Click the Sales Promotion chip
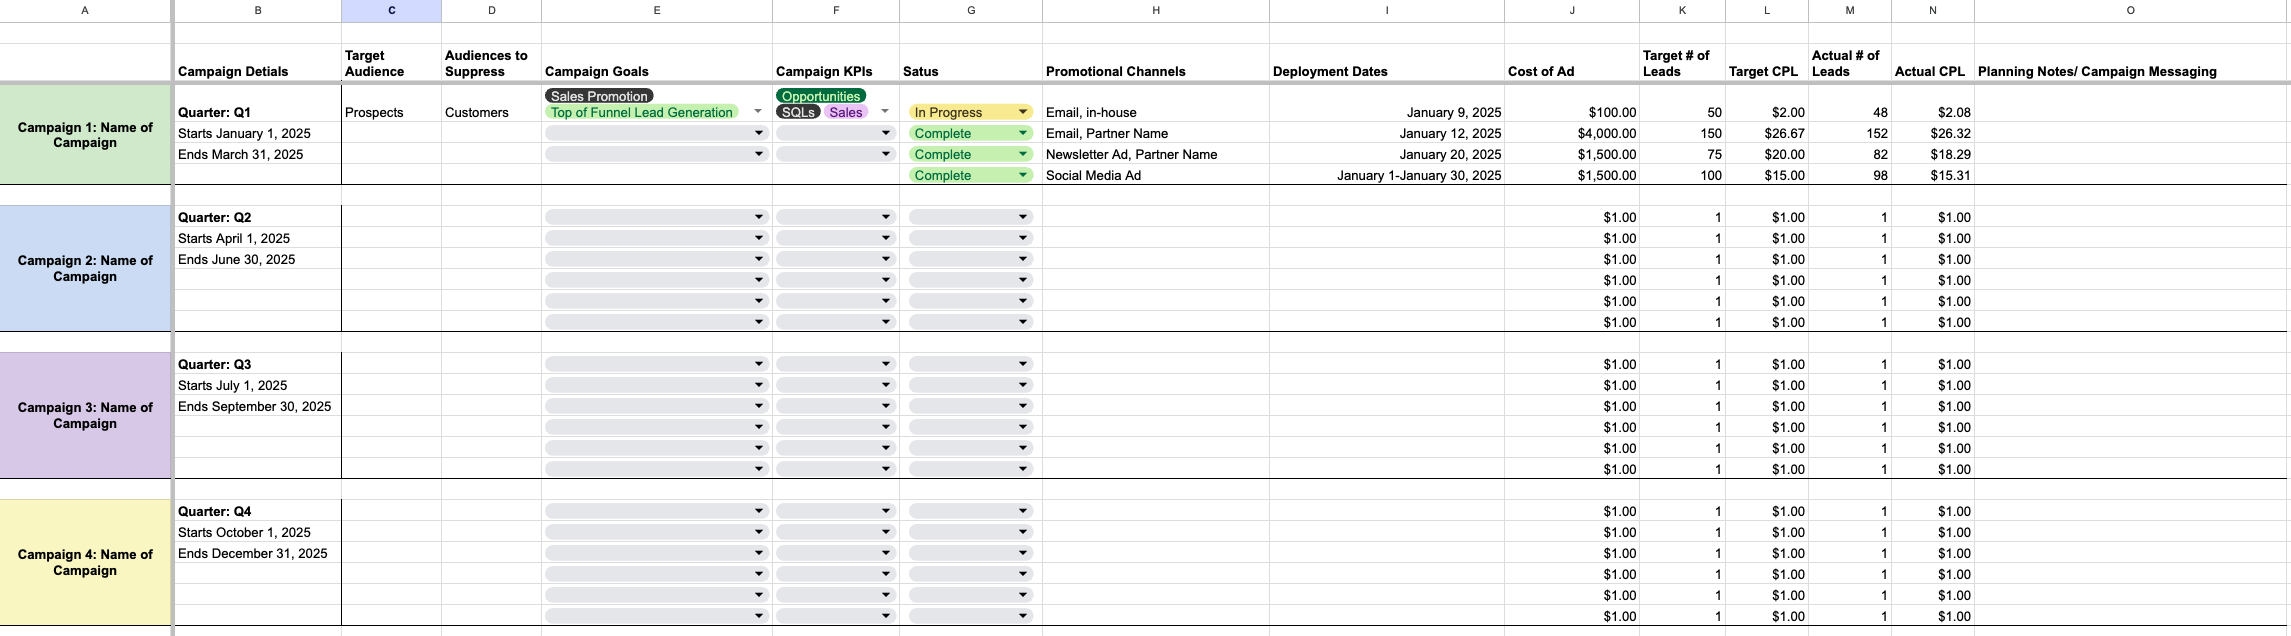The image size is (2291, 636). point(599,96)
